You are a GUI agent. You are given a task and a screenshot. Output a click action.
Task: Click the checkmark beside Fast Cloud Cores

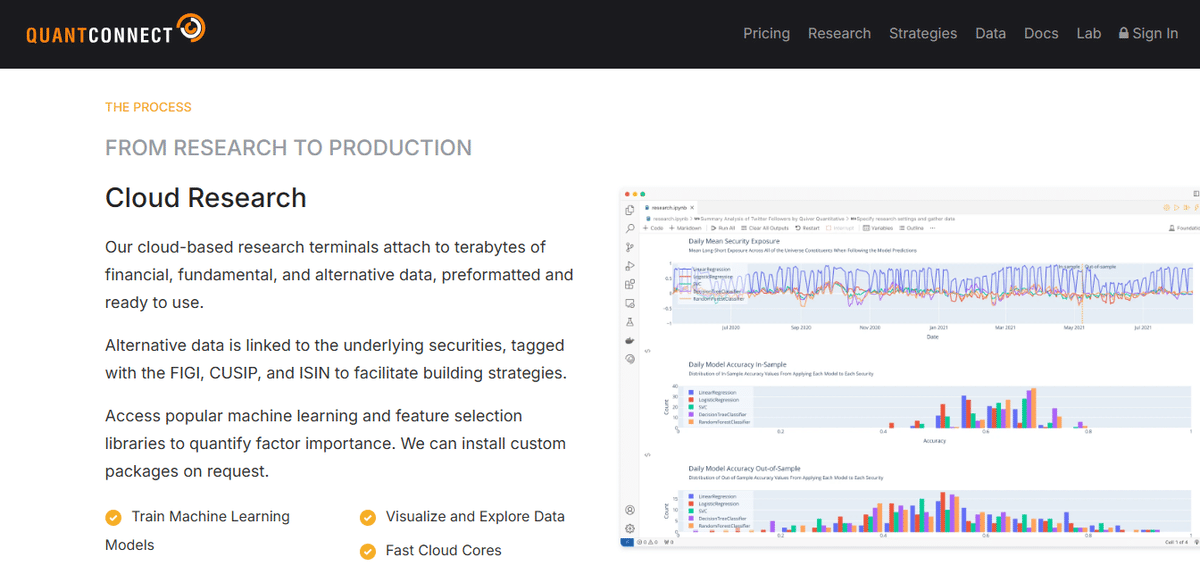tap(367, 551)
